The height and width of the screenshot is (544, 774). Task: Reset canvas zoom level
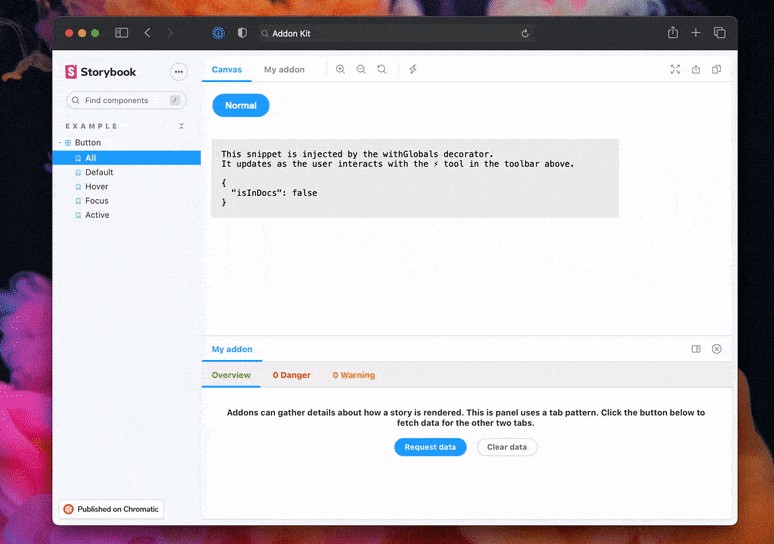tap(381, 70)
